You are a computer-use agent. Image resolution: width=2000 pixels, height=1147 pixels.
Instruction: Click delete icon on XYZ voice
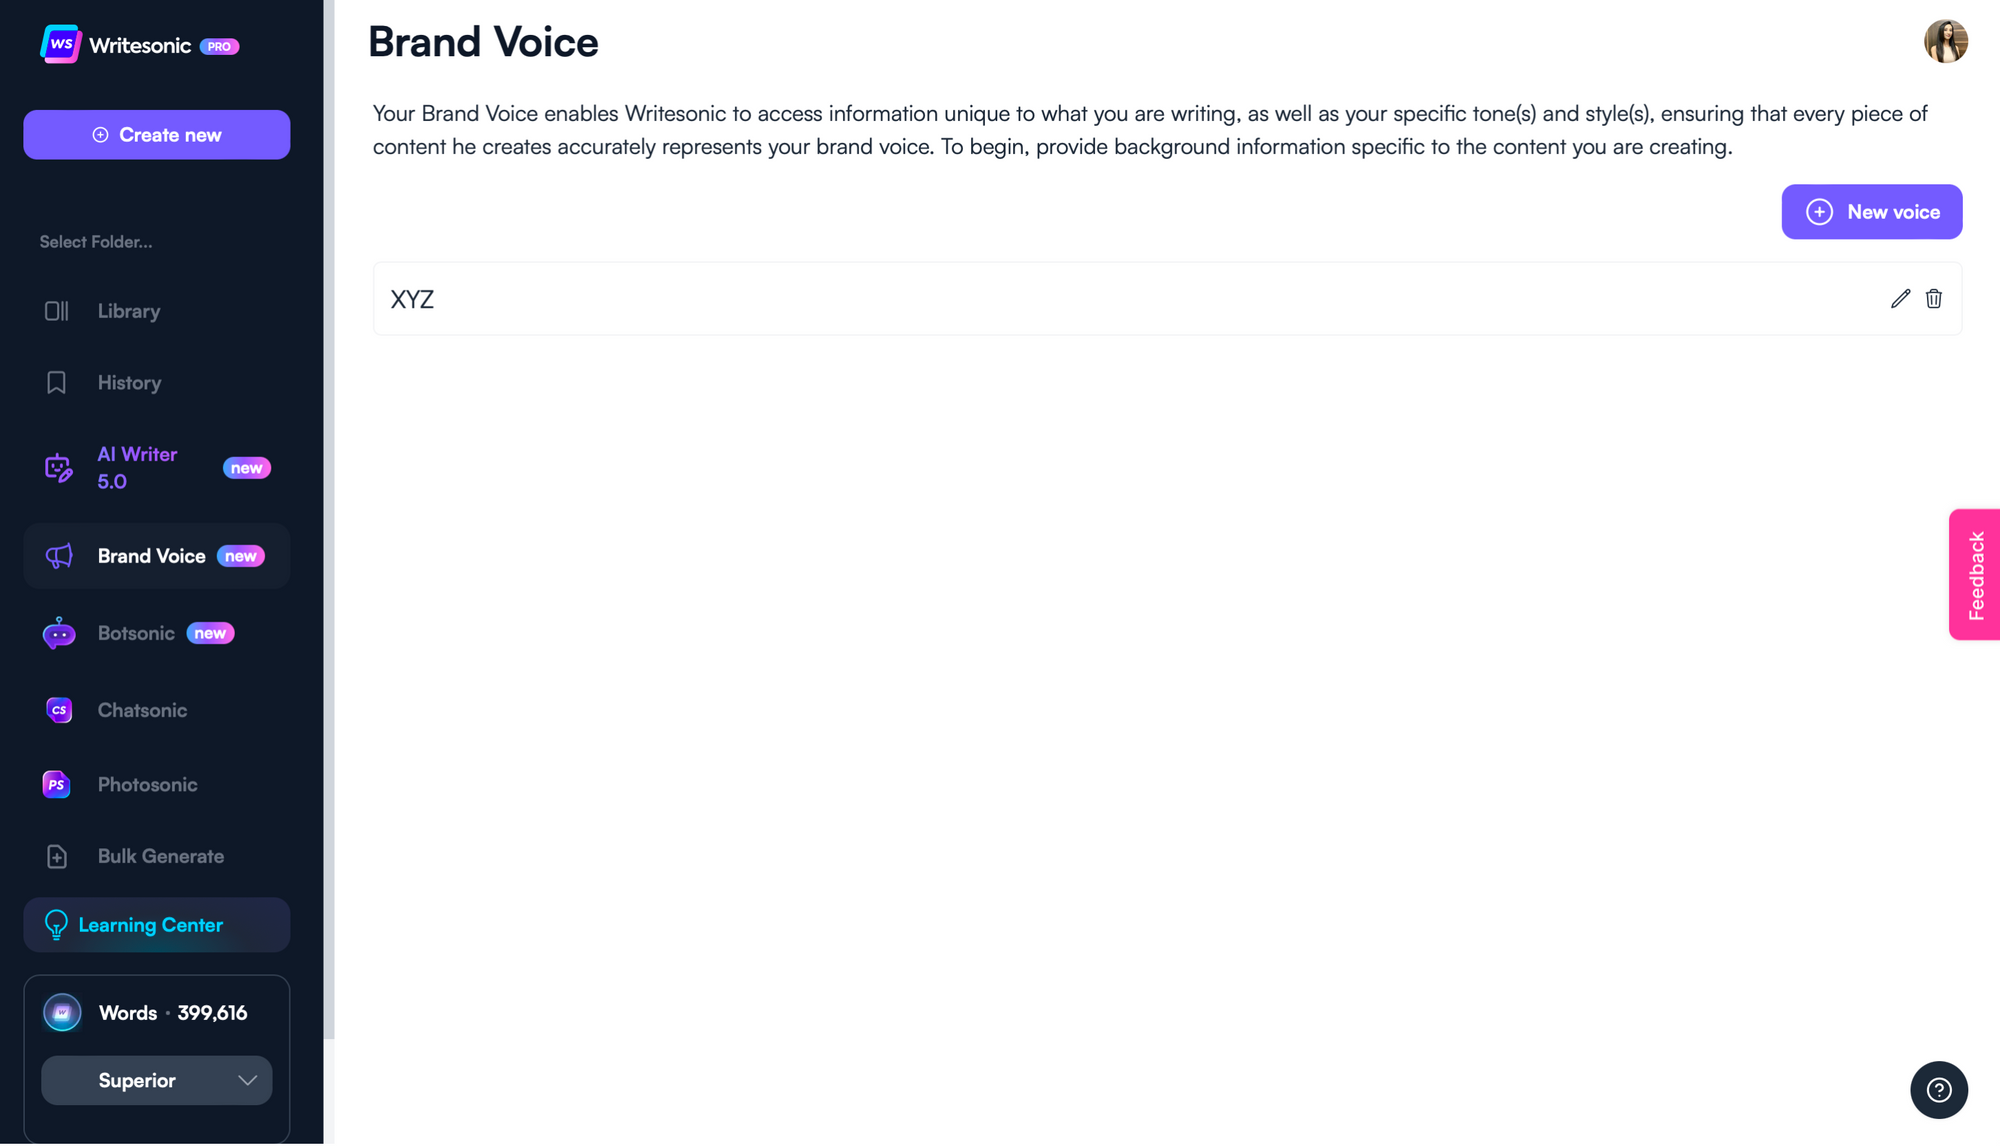tap(1934, 298)
